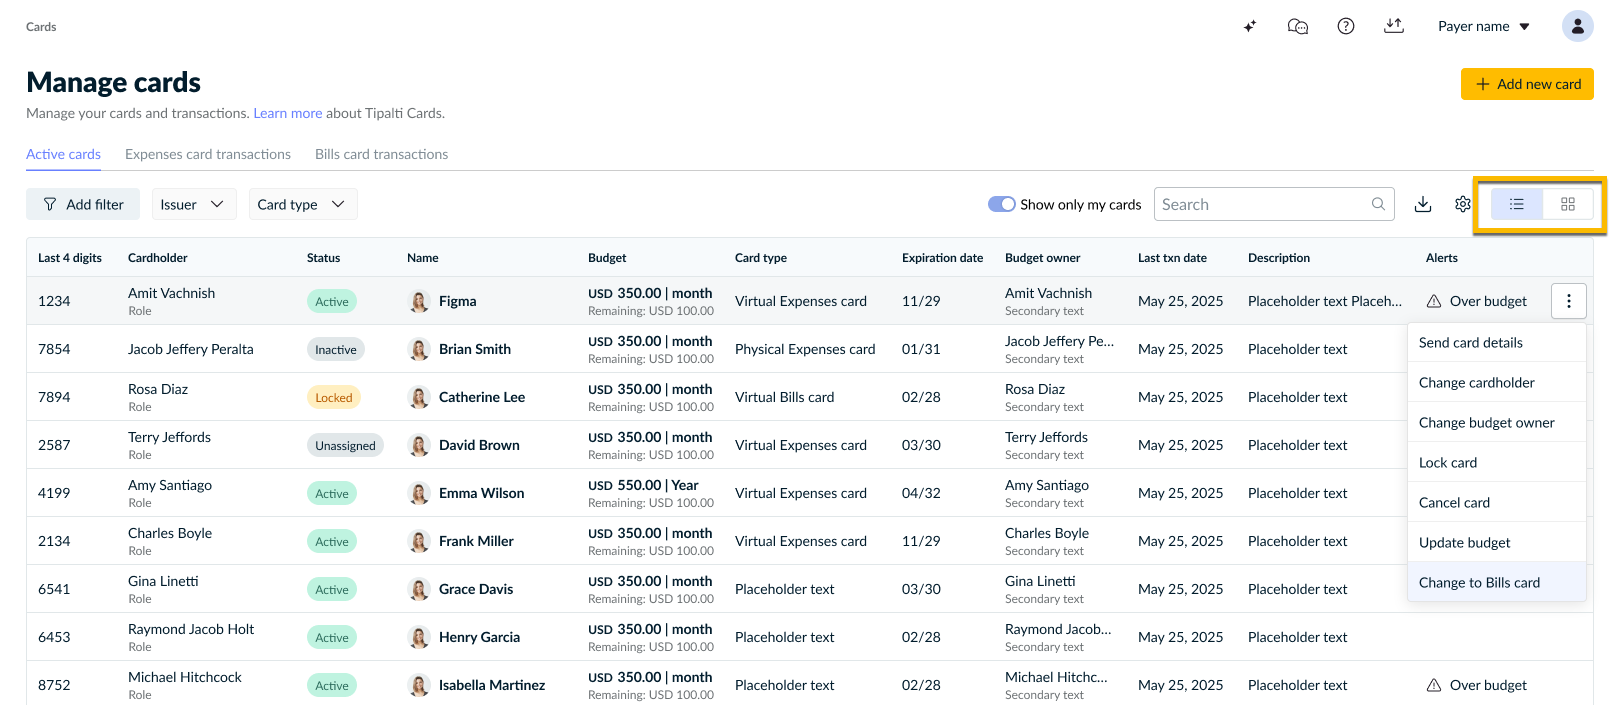This screenshot has width=1618, height=705.
Task: Switch to grid view icon
Action: tap(1568, 204)
